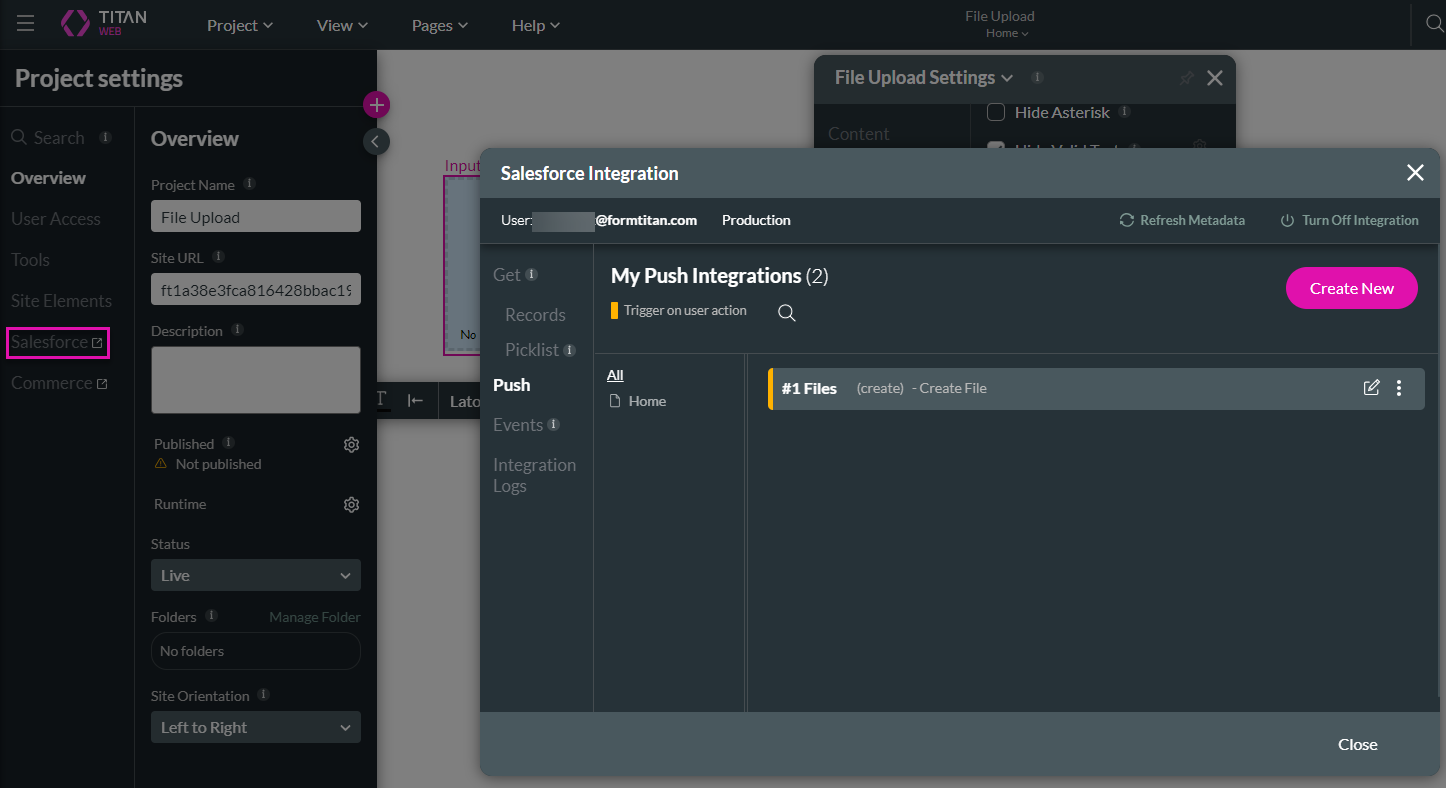Select the All filter link
Screen dimensions: 1446x788
tap(615, 375)
